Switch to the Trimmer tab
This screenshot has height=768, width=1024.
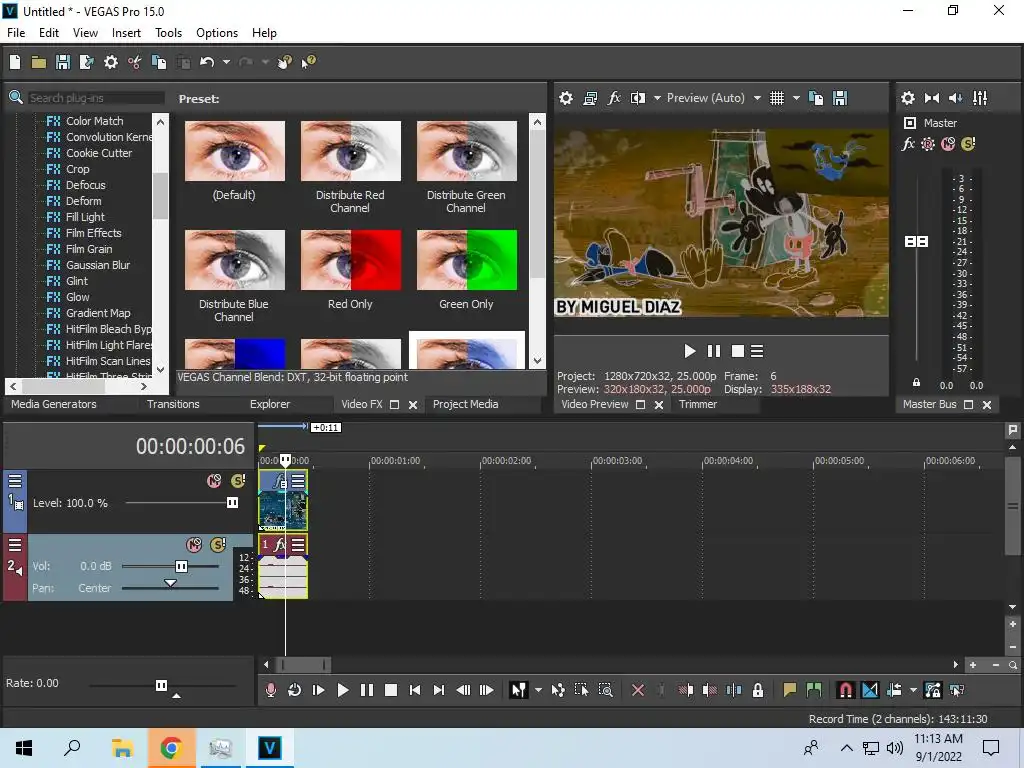click(697, 404)
